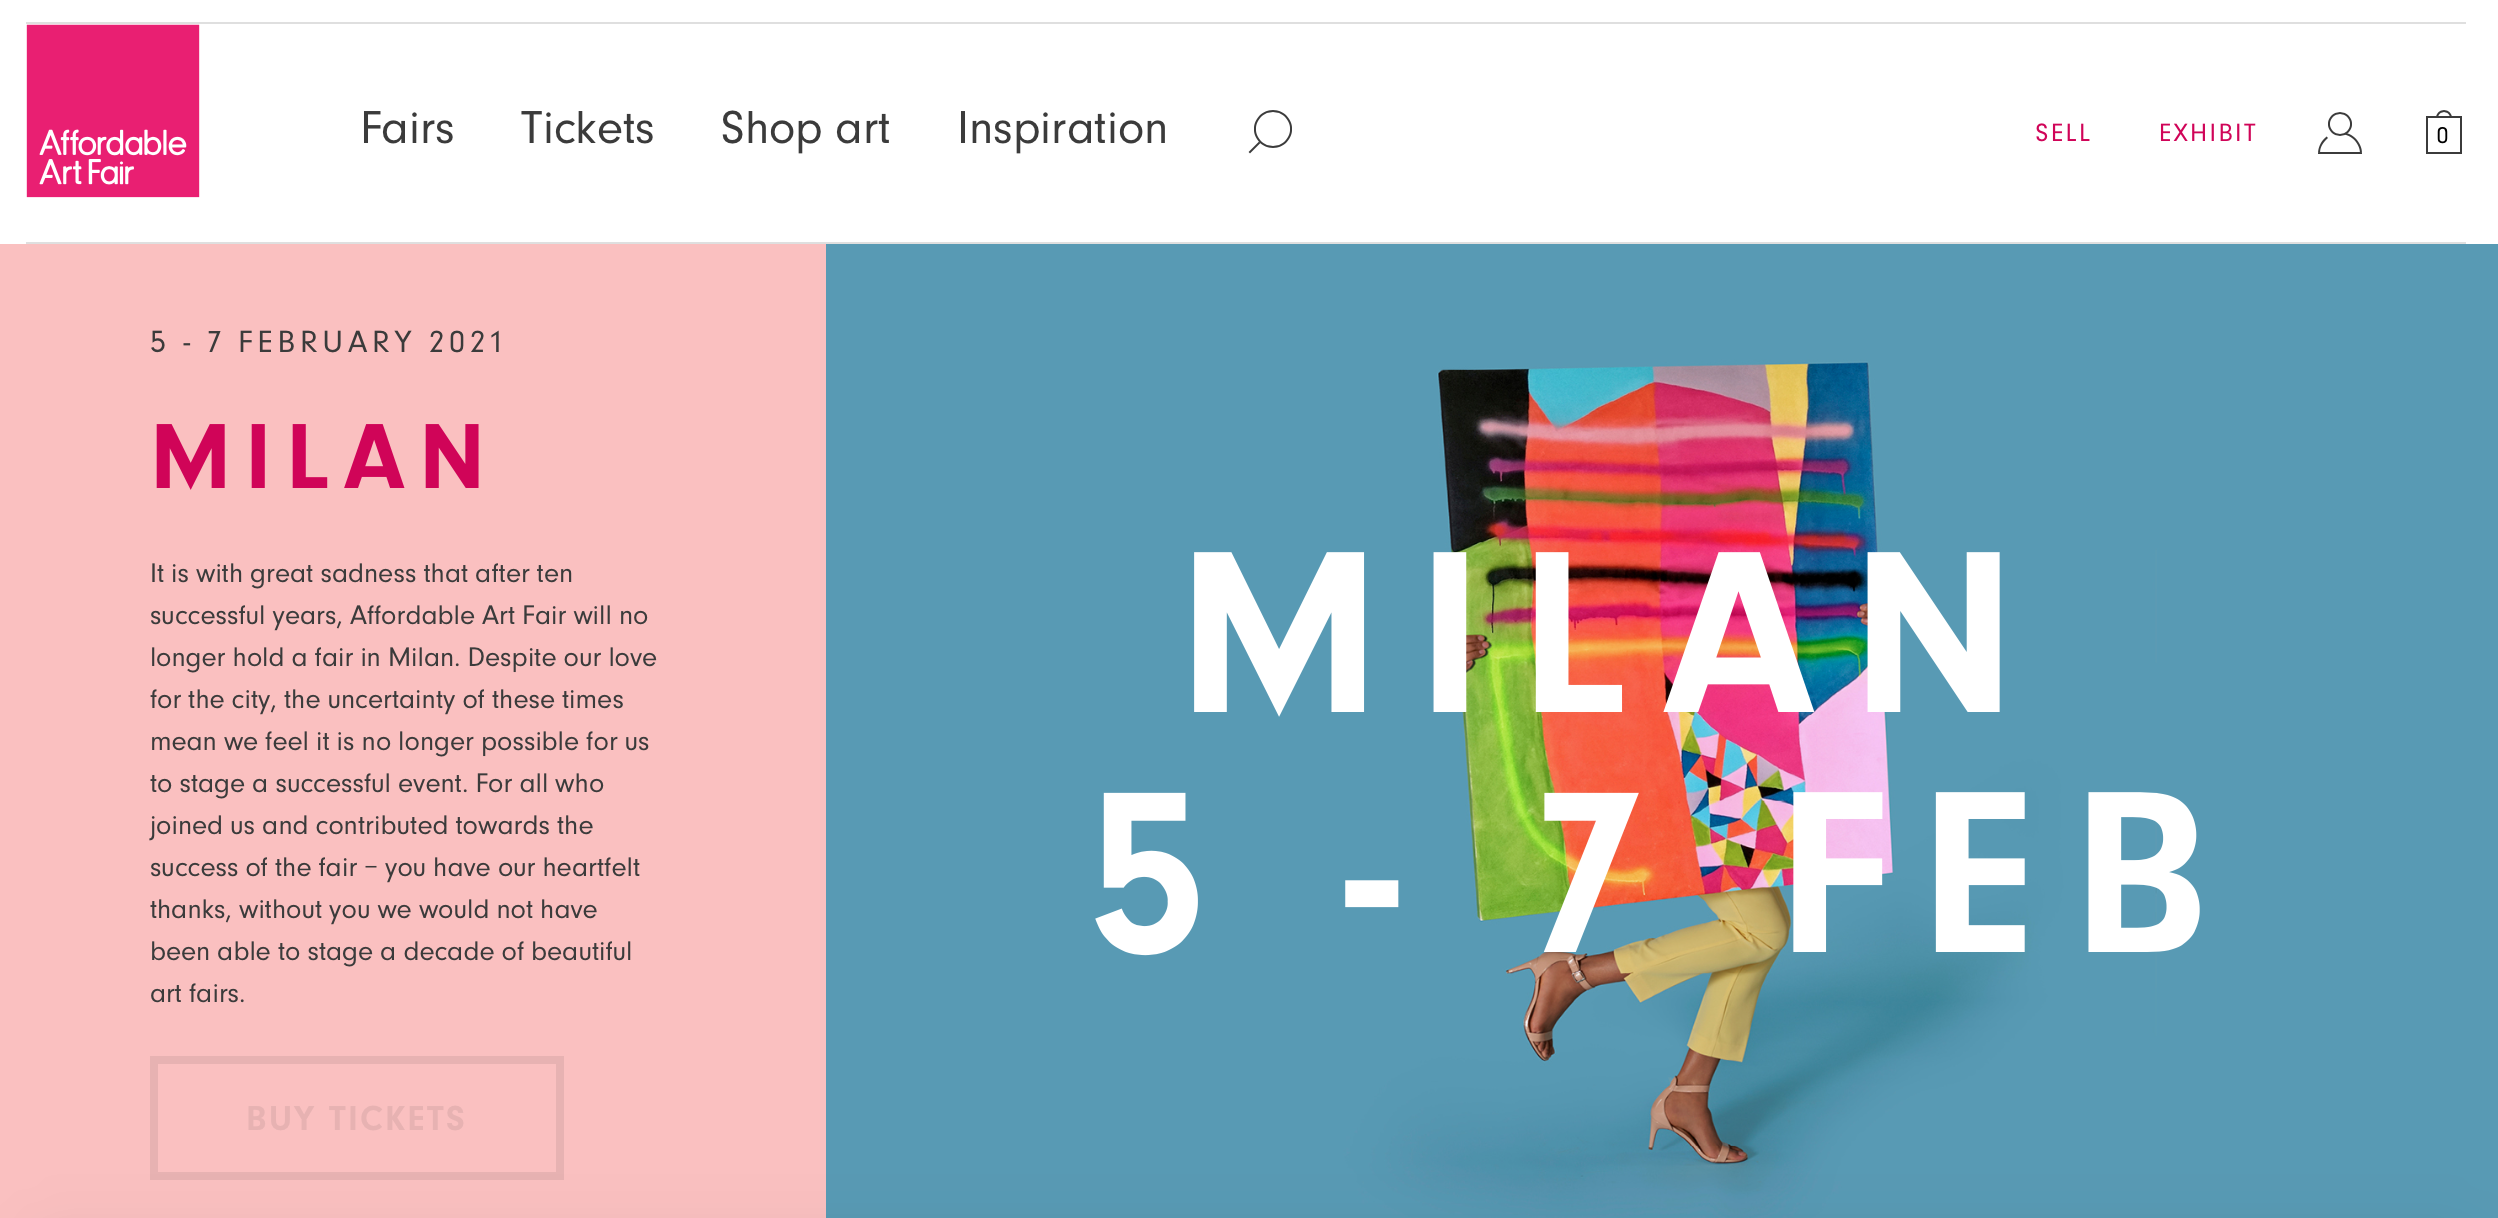
Task: Open the Tickets menu item
Action: click(x=587, y=129)
